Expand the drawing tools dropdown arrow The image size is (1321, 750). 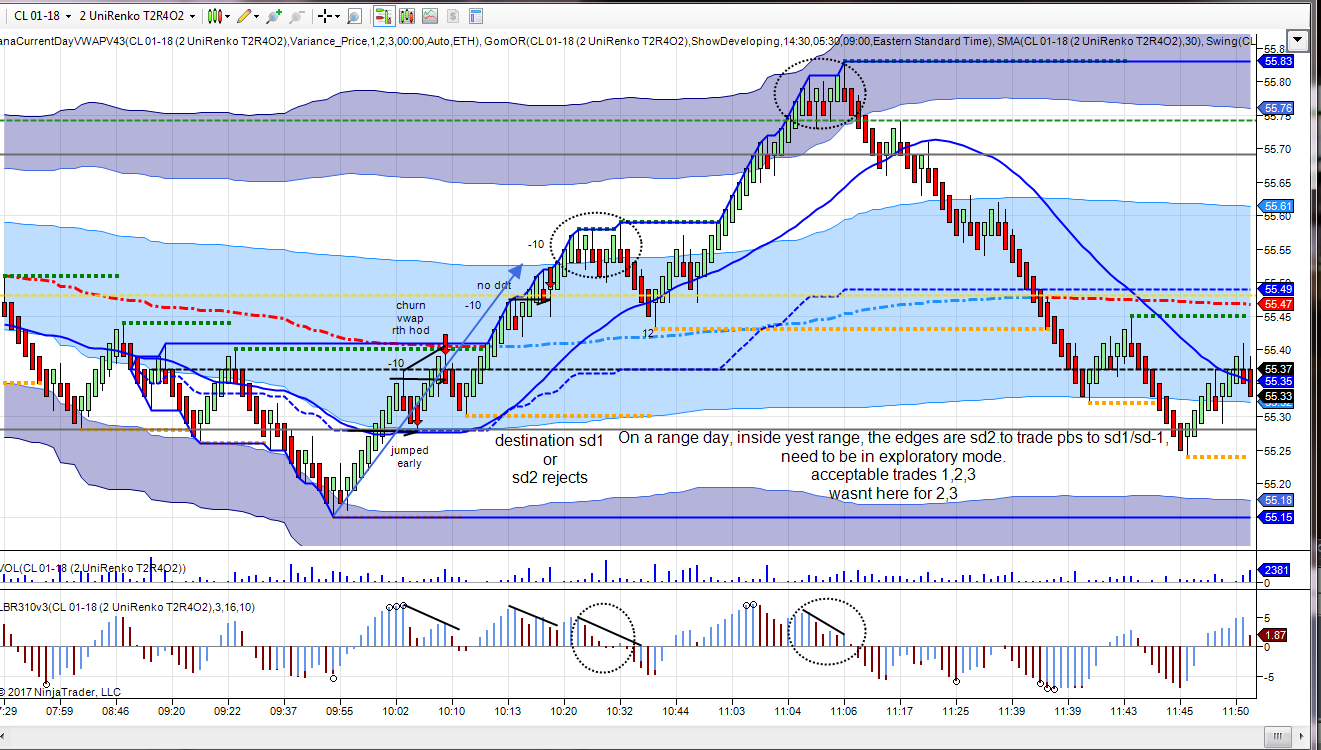[257, 16]
